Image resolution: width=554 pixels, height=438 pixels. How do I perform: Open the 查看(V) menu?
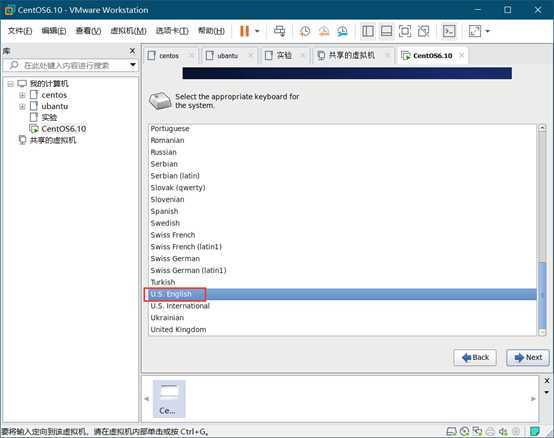point(88,31)
